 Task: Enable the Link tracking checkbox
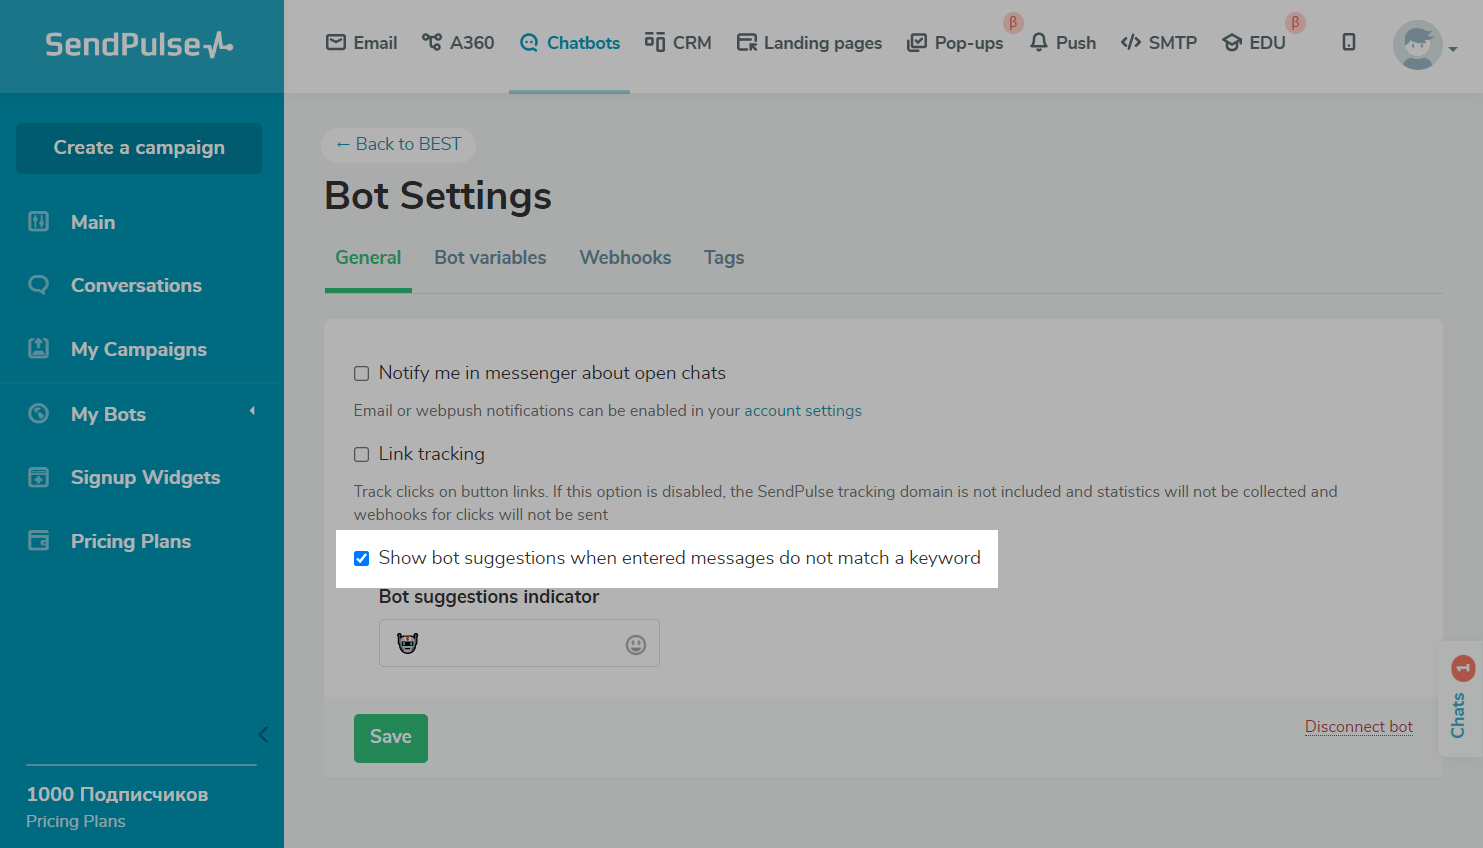(362, 455)
